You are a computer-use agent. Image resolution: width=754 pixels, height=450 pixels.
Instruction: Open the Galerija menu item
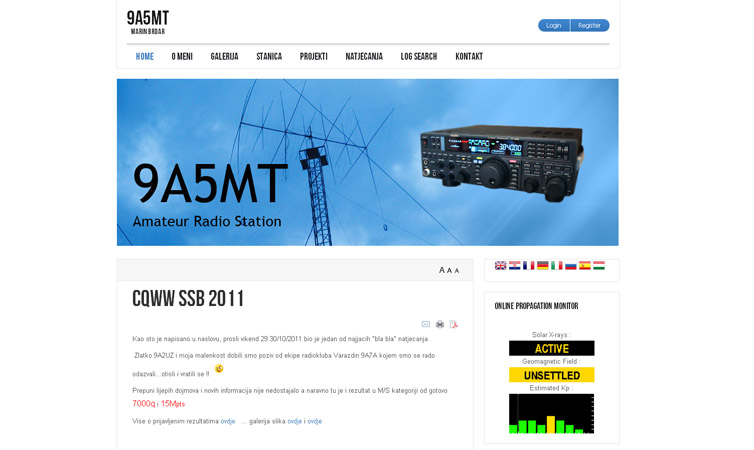224,57
